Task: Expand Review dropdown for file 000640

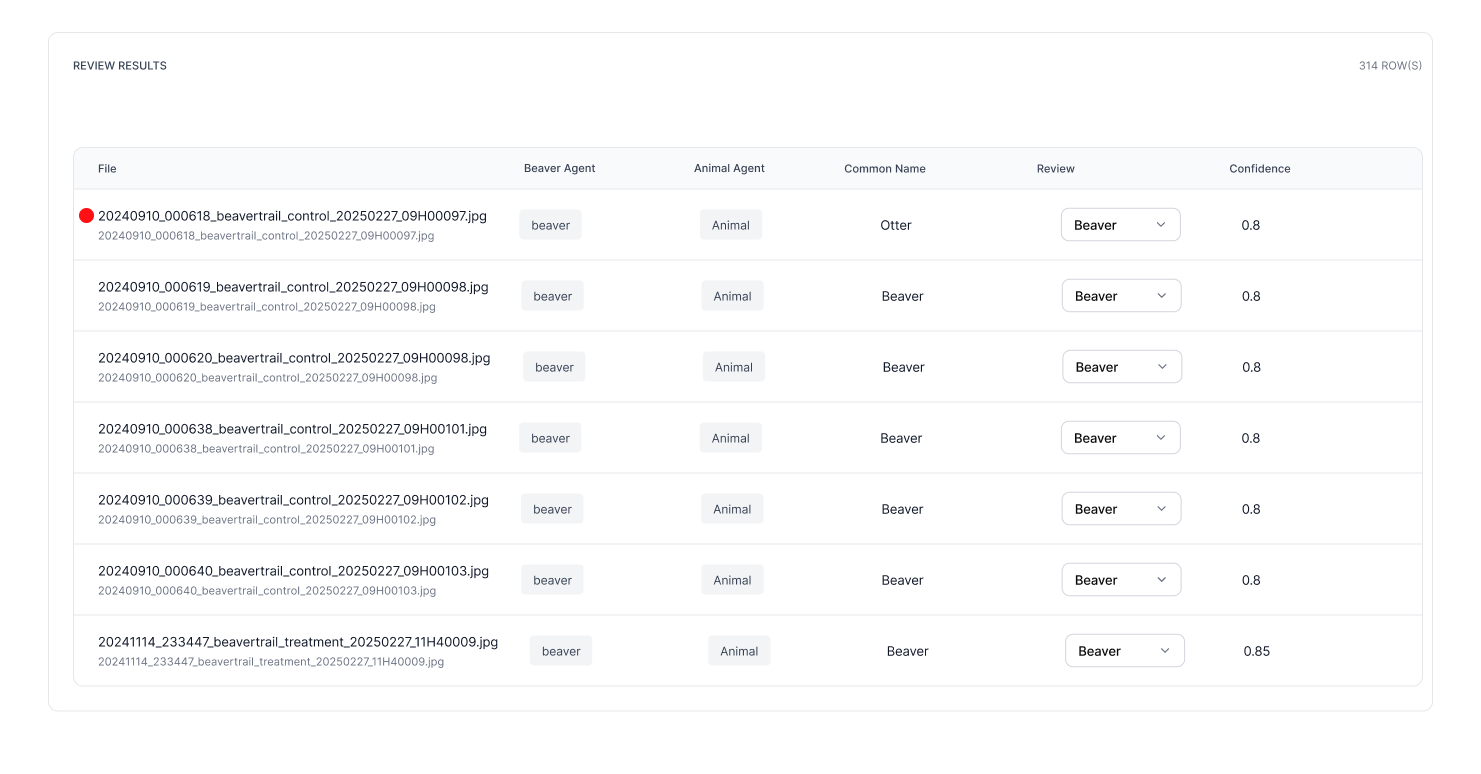Action: 1121,580
